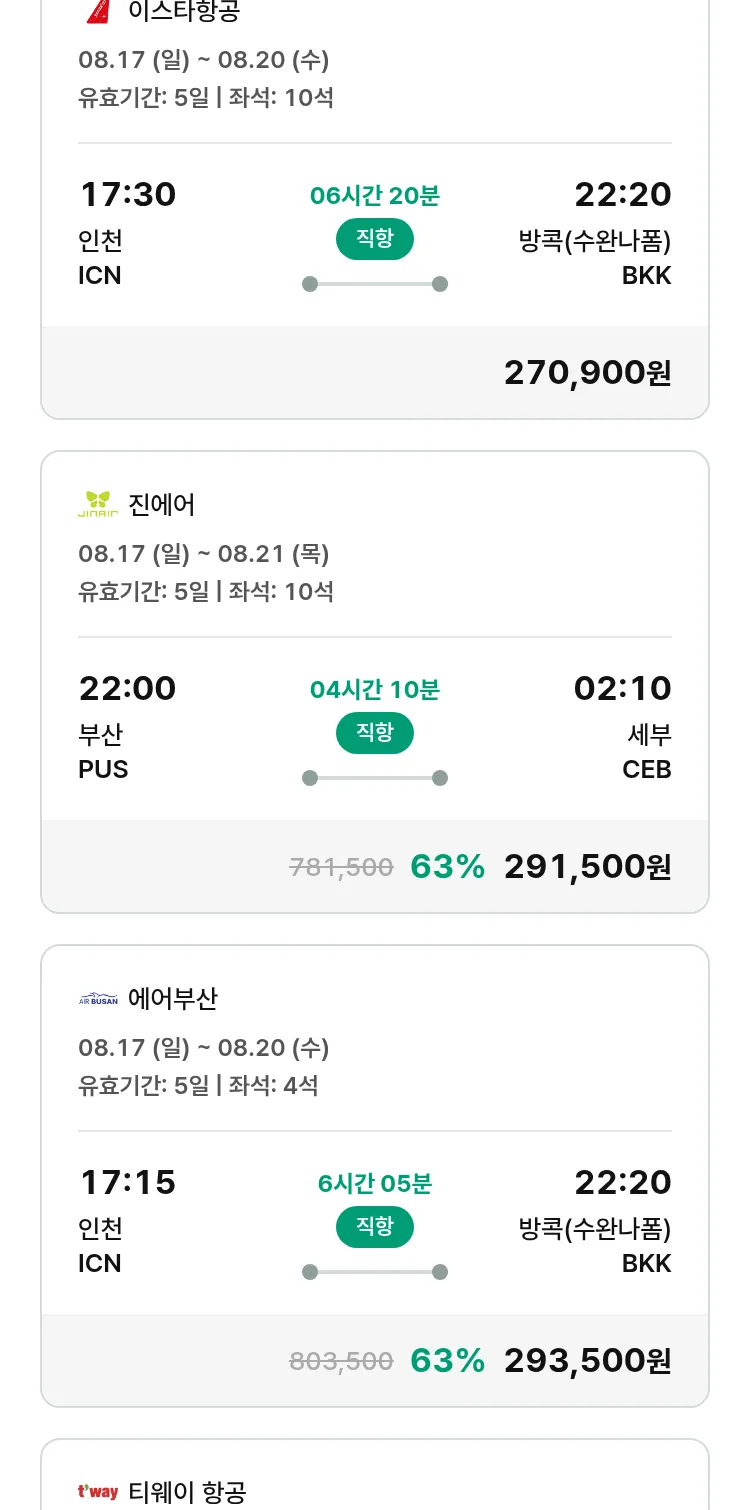
Task: Tap the 티웨이 항공 airline name
Action: pyautogui.click(x=187, y=1492)
